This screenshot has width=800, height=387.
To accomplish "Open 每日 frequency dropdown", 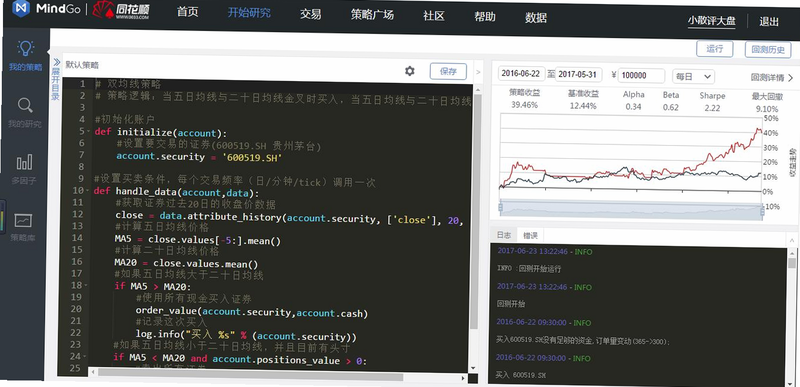I will (x=693, y=76).
